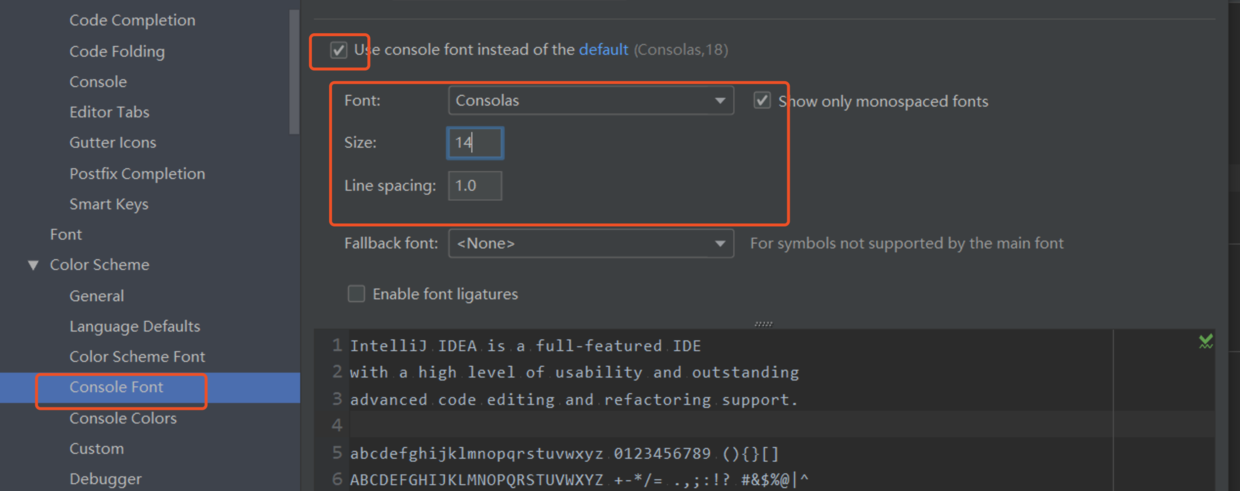The height and width of the screenshot is (491, 1240).
Task: Open Color Scheme Font page
Action: (137, 356)
